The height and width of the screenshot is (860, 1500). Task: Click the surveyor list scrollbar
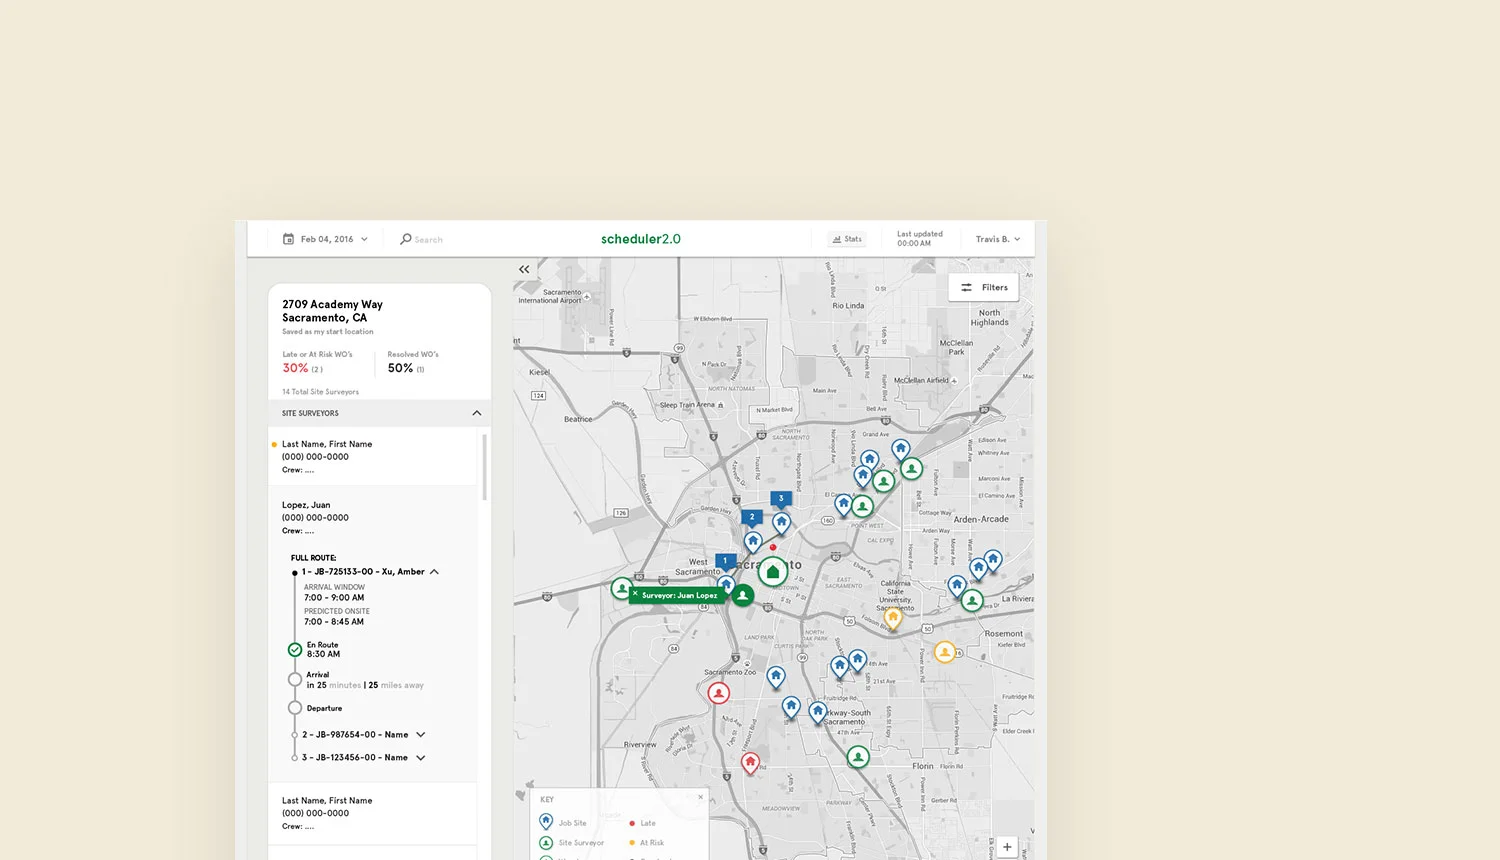(485, 467)
